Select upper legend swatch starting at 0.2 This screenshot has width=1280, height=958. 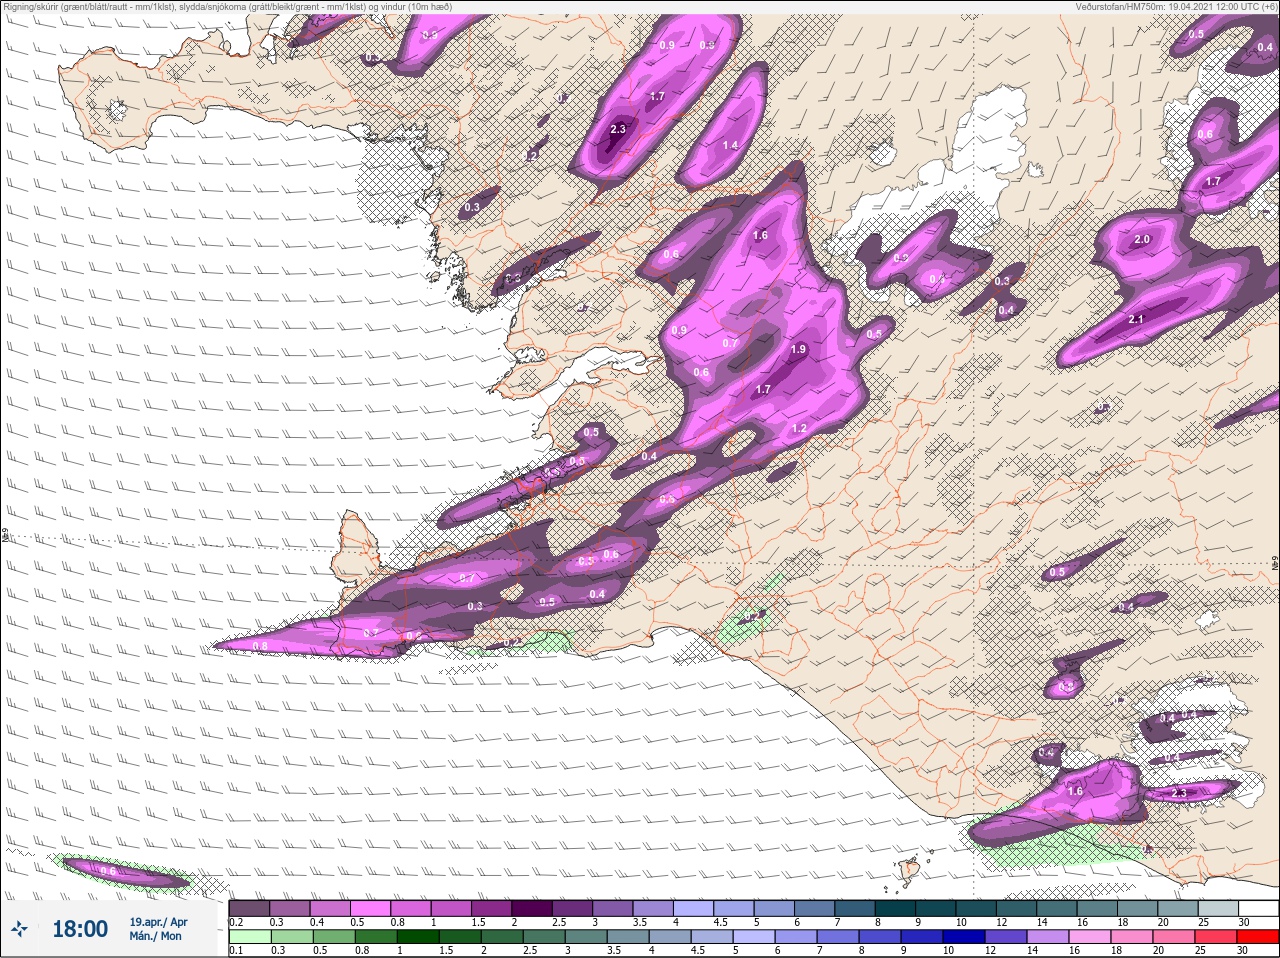pos(249,908)
